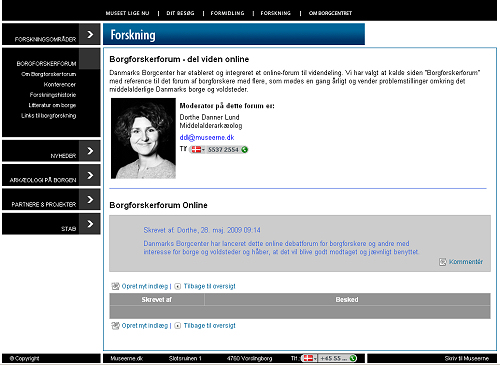Click lower Opret nyt indlæg link
500x365 pixels.
coord(145,325)
